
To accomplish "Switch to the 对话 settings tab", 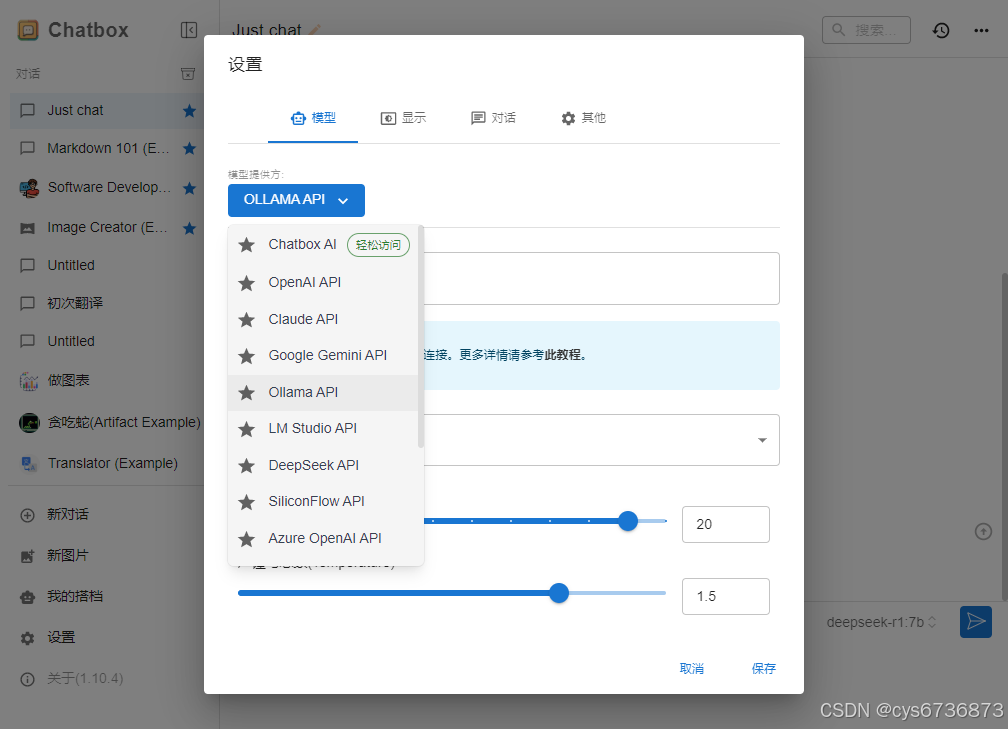I will point(493,118).
